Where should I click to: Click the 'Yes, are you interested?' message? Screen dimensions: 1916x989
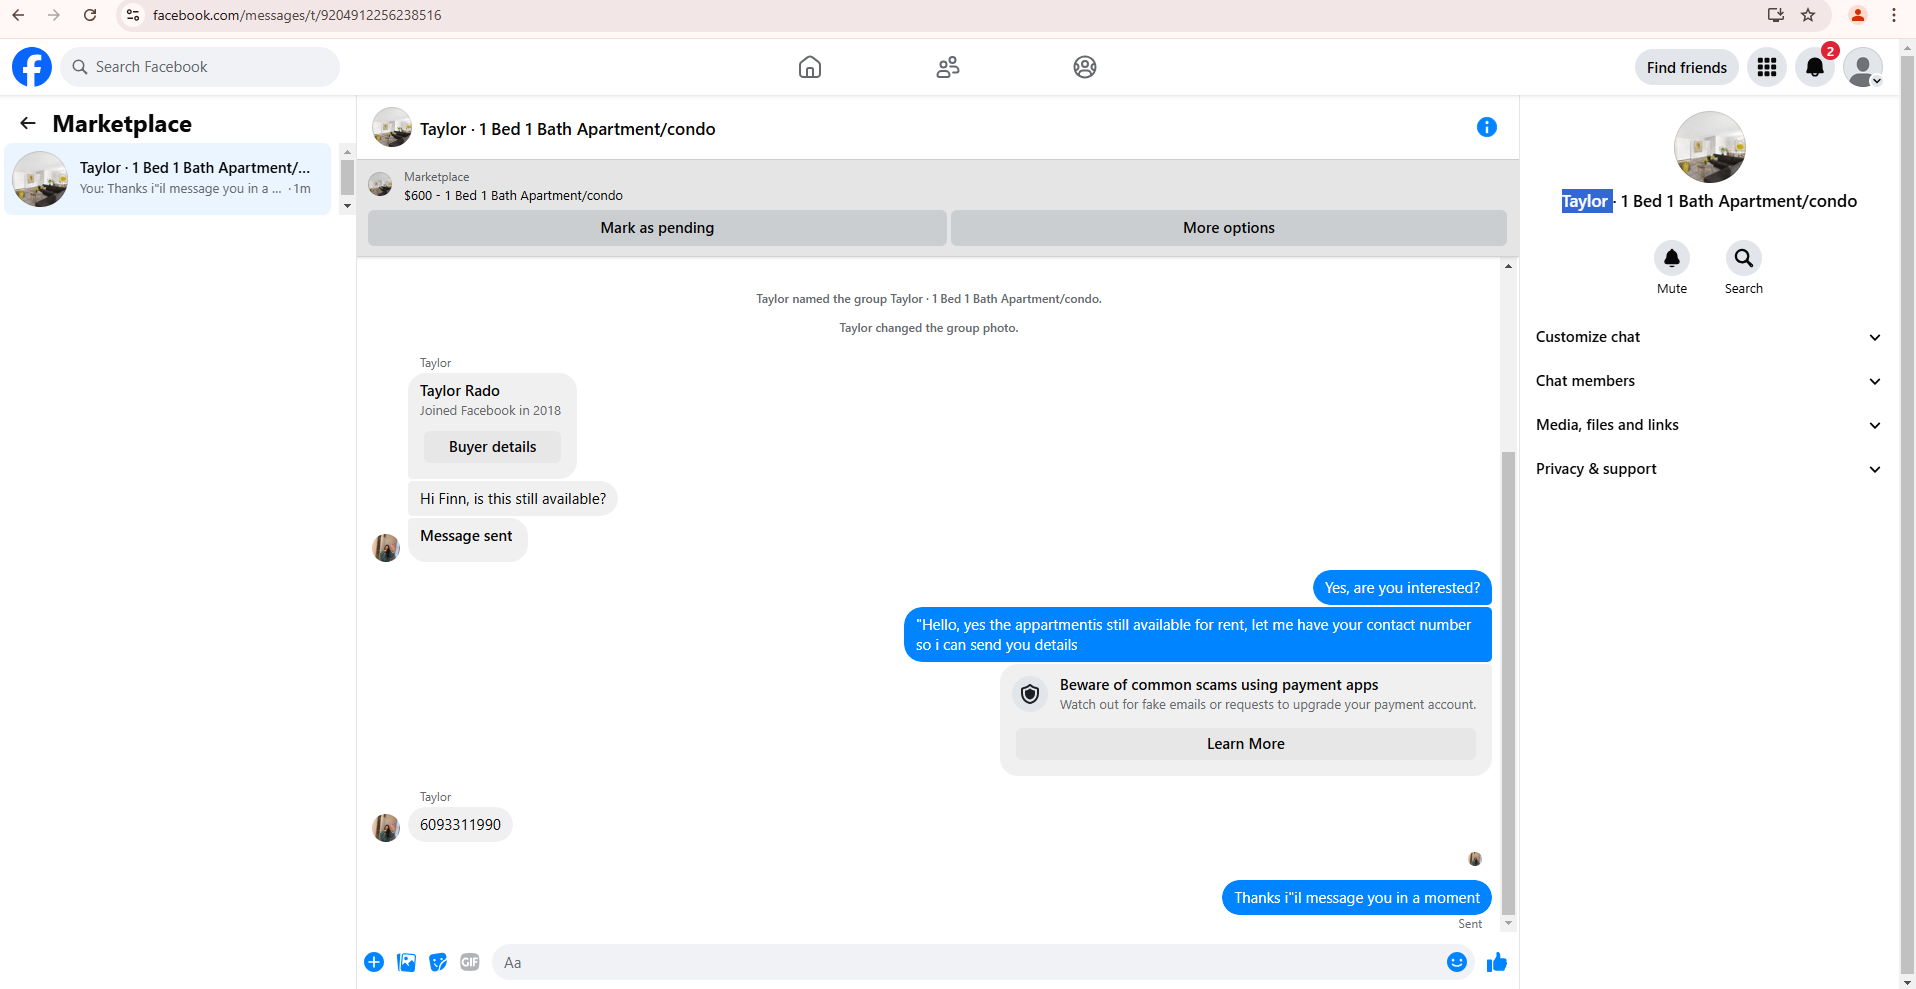click(x=1402, y=588)
